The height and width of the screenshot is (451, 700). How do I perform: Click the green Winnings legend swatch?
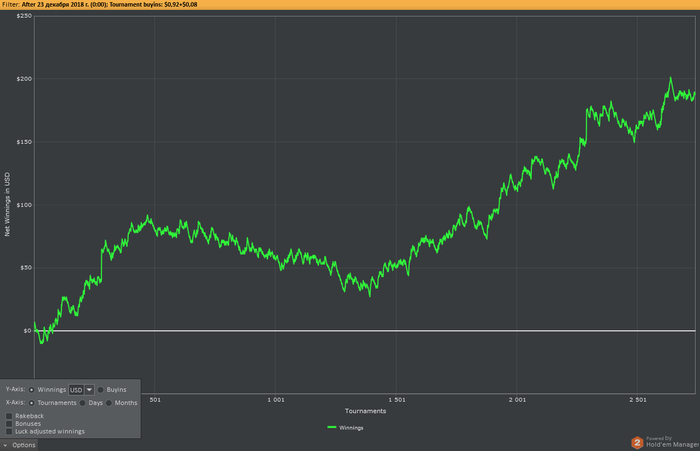[x=332, y=427]
